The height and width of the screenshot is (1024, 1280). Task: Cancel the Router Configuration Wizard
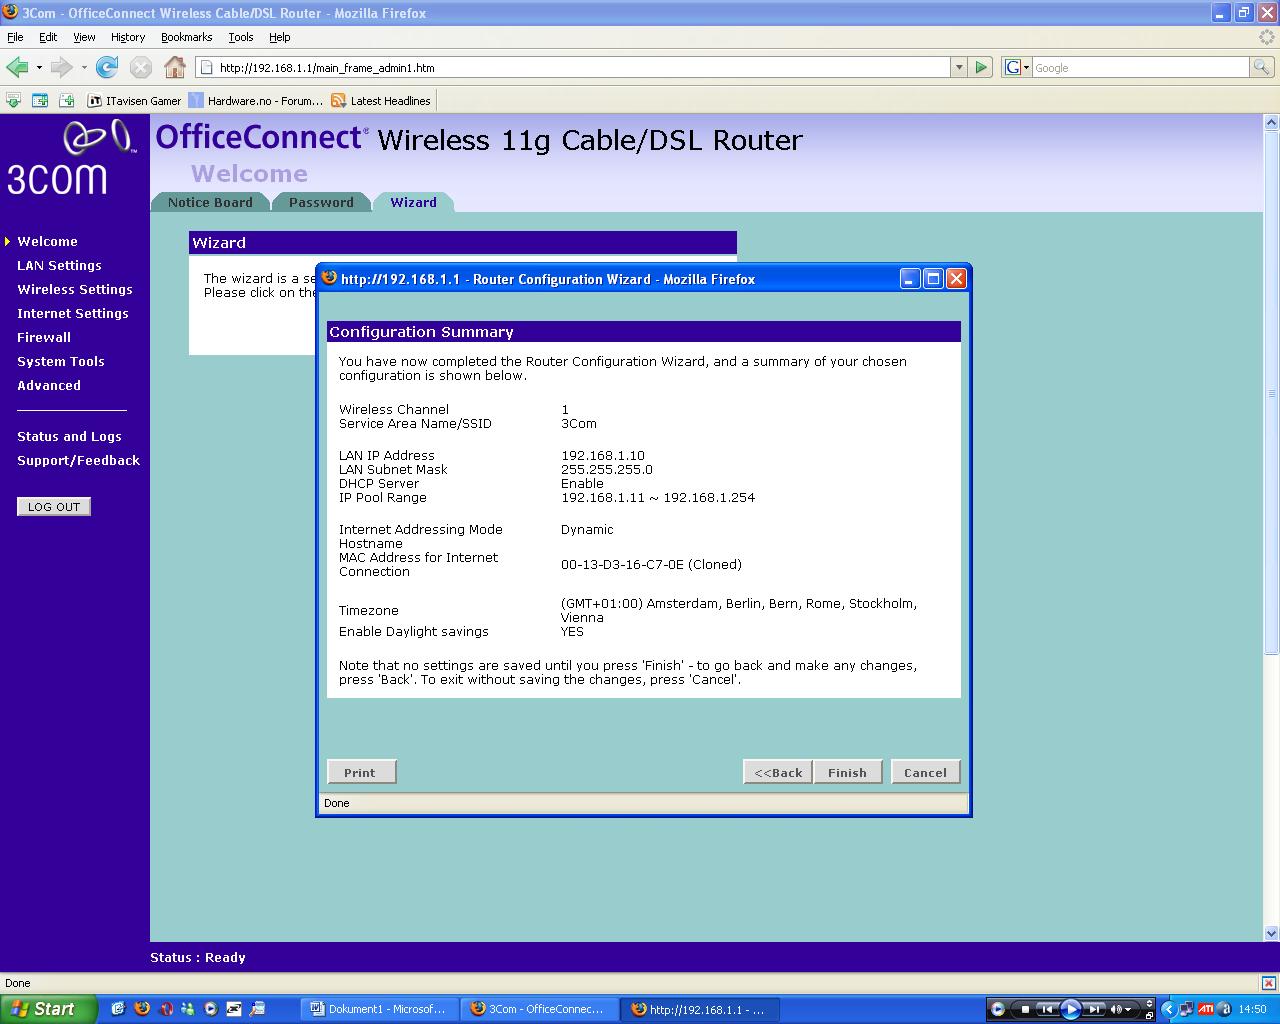(925, 772)
